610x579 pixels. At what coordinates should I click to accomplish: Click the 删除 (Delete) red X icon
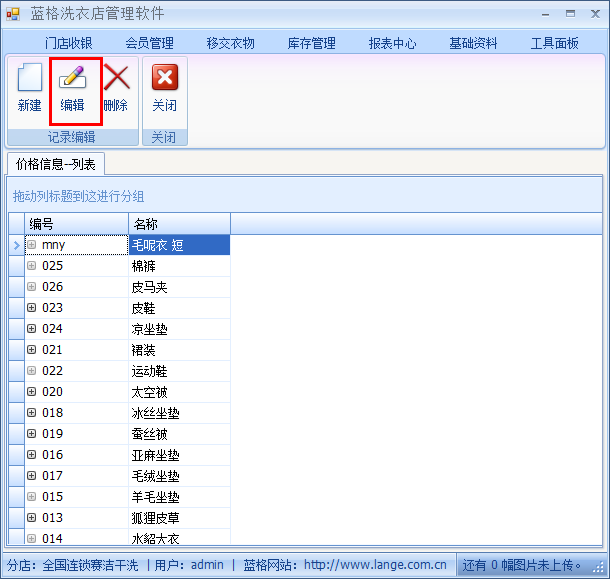pyautogui.click(x=116, y=77)
